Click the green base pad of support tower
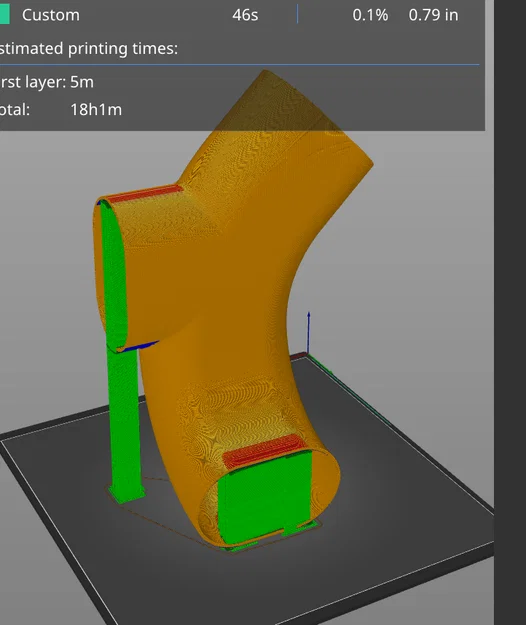Image resolution: width=526 pixels, height=625 pixels. 127,495
